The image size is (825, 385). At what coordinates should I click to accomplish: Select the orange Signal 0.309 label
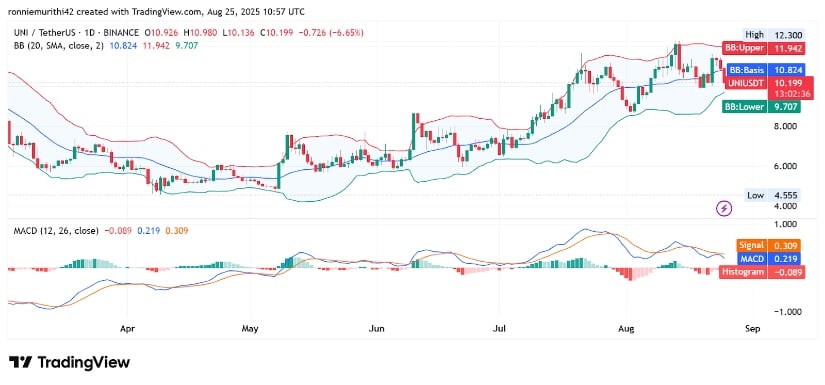click(769, 246)
